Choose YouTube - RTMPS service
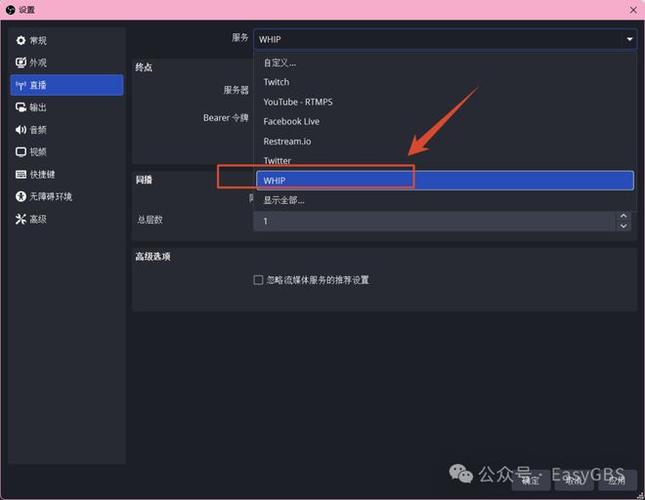The image size is (645, 500). (x=445, y=102)
